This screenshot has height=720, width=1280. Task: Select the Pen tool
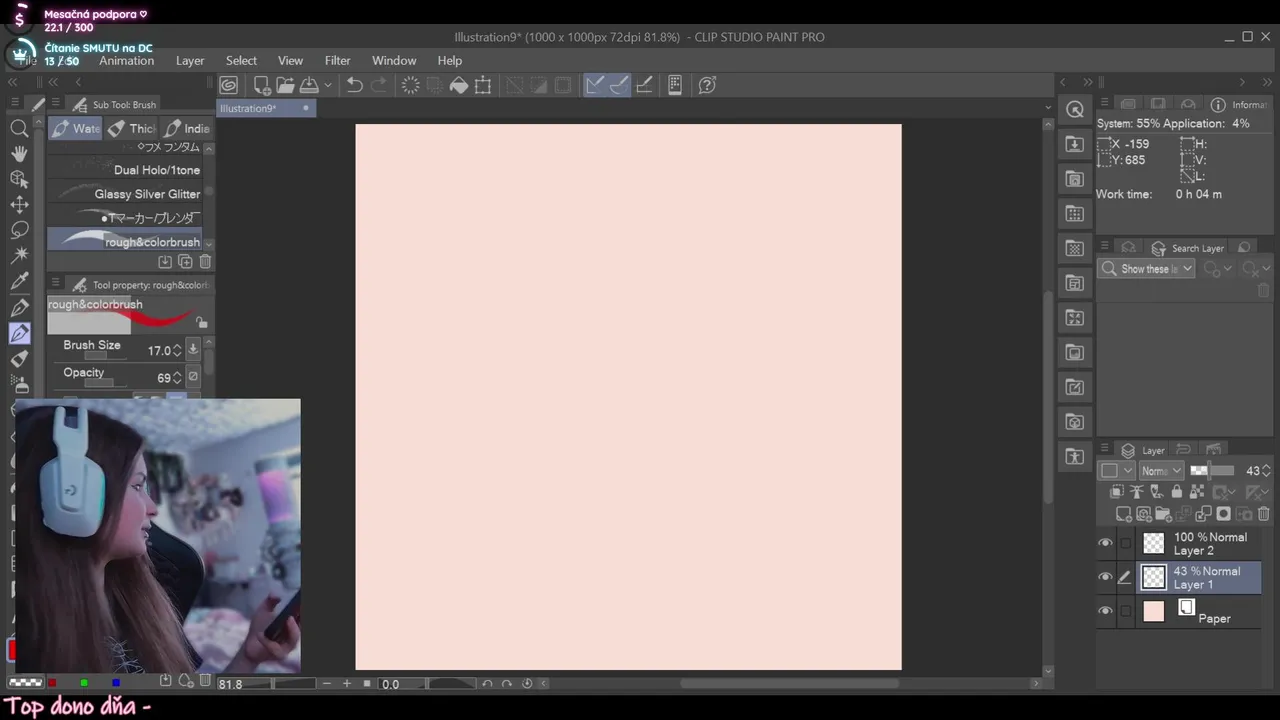[19, 308]
